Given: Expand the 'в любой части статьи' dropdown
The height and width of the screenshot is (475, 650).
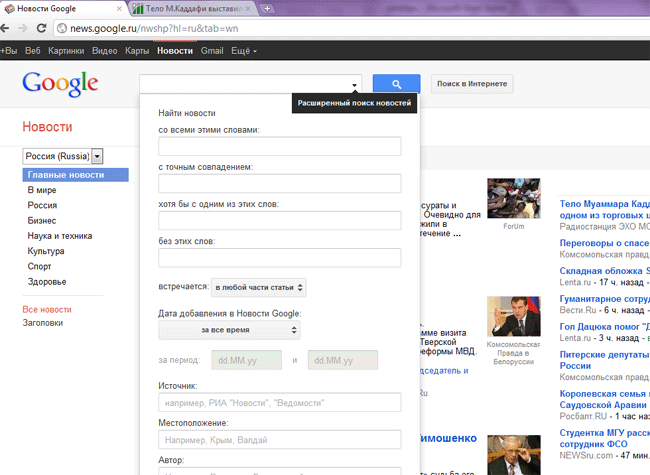Looking at the screenshot, I should tap(259, 288).
